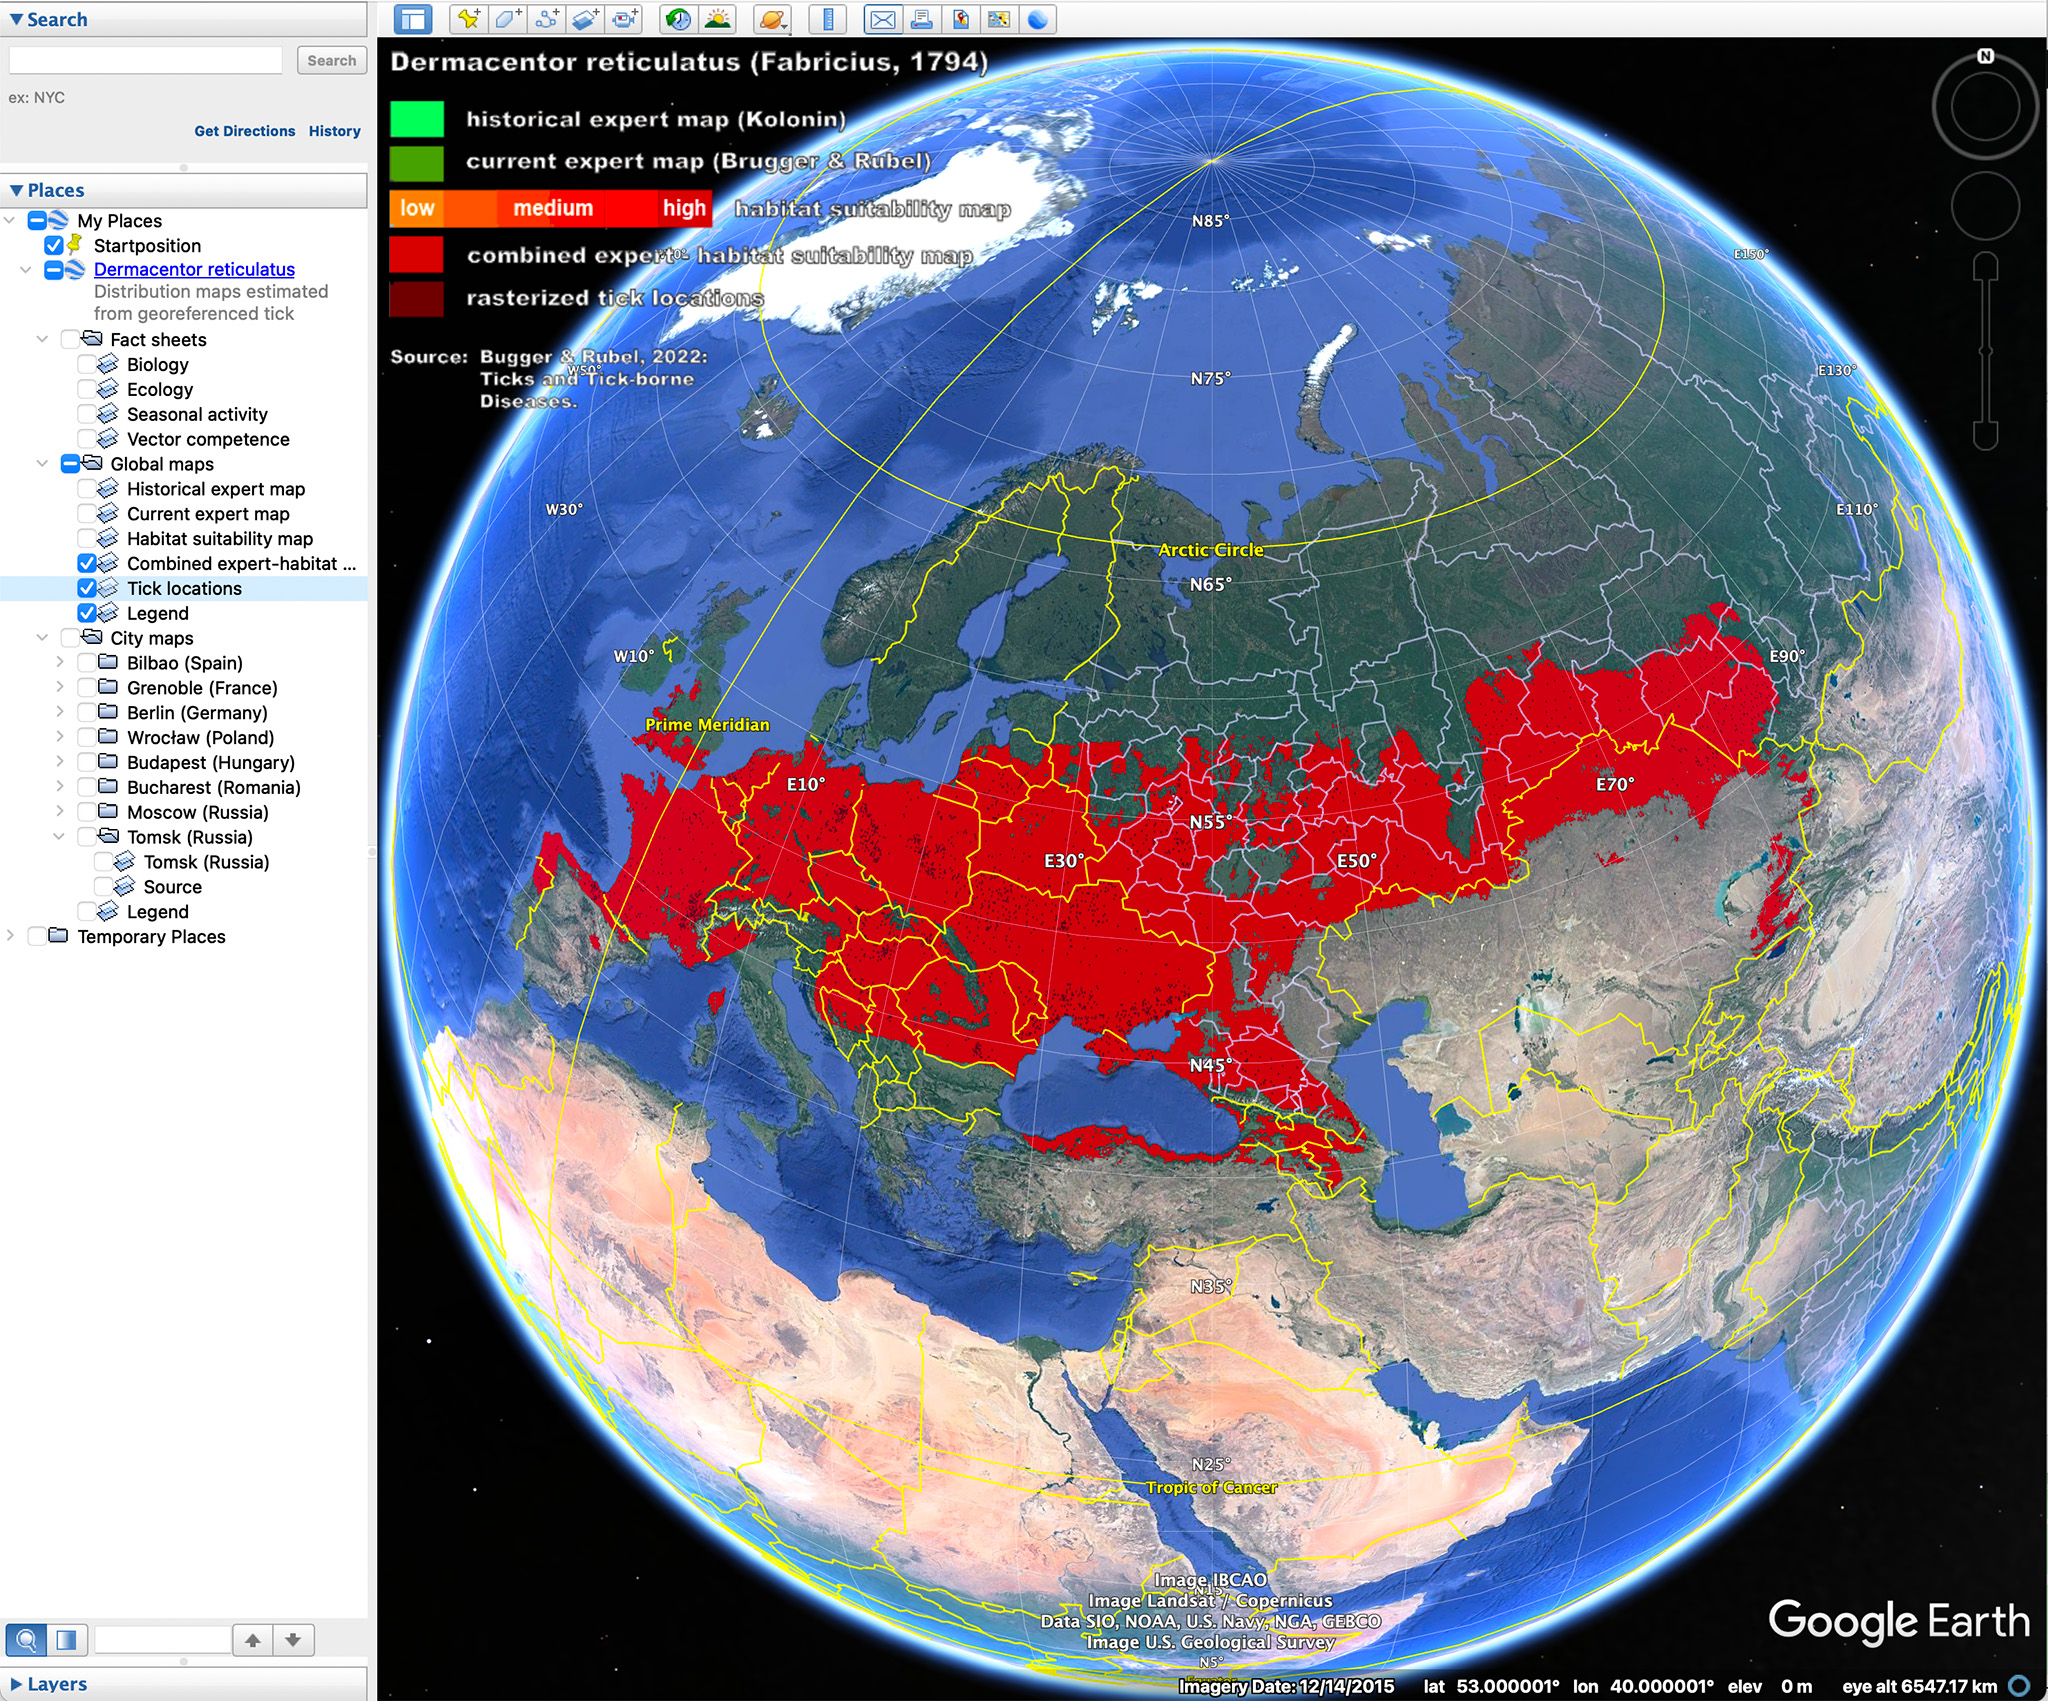Open the planet switcher dropdown

(x=772, y=19)
